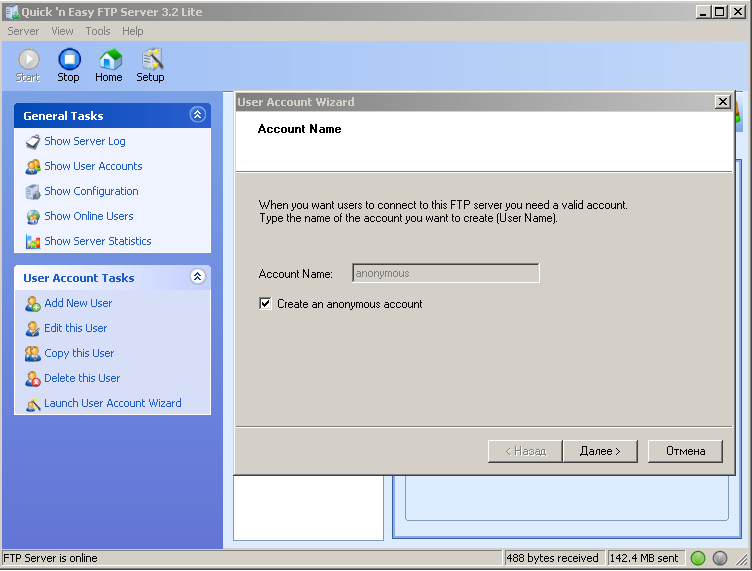Image resolution: width=752 pixels, height=571 pixels.
Task: Click the application icon in the title bar
Action: click(12, 12)
